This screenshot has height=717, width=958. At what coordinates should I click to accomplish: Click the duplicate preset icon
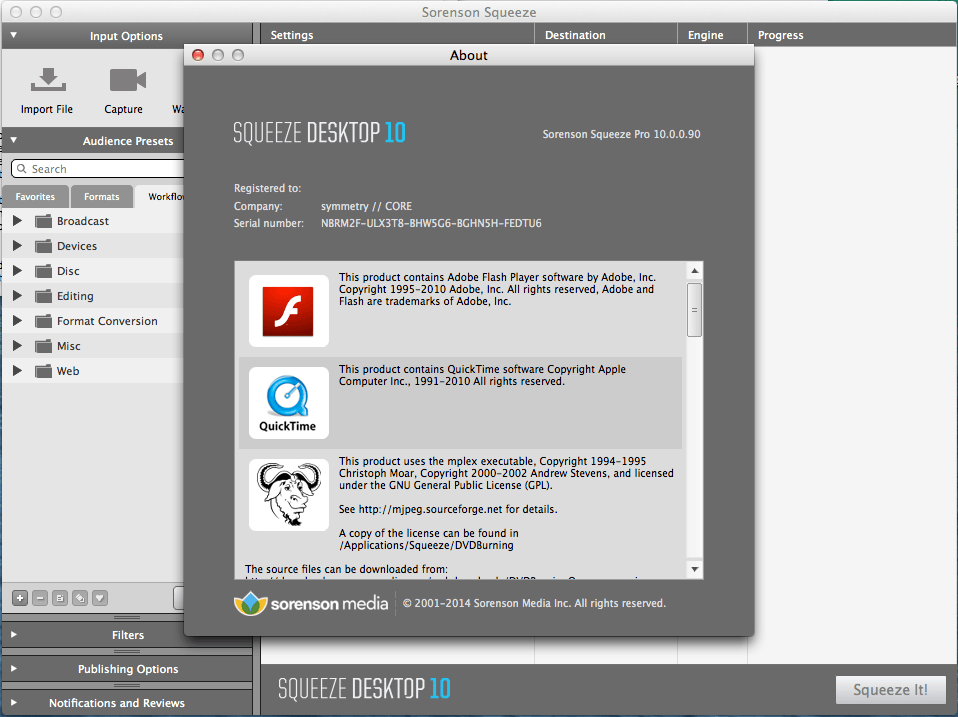80,598
